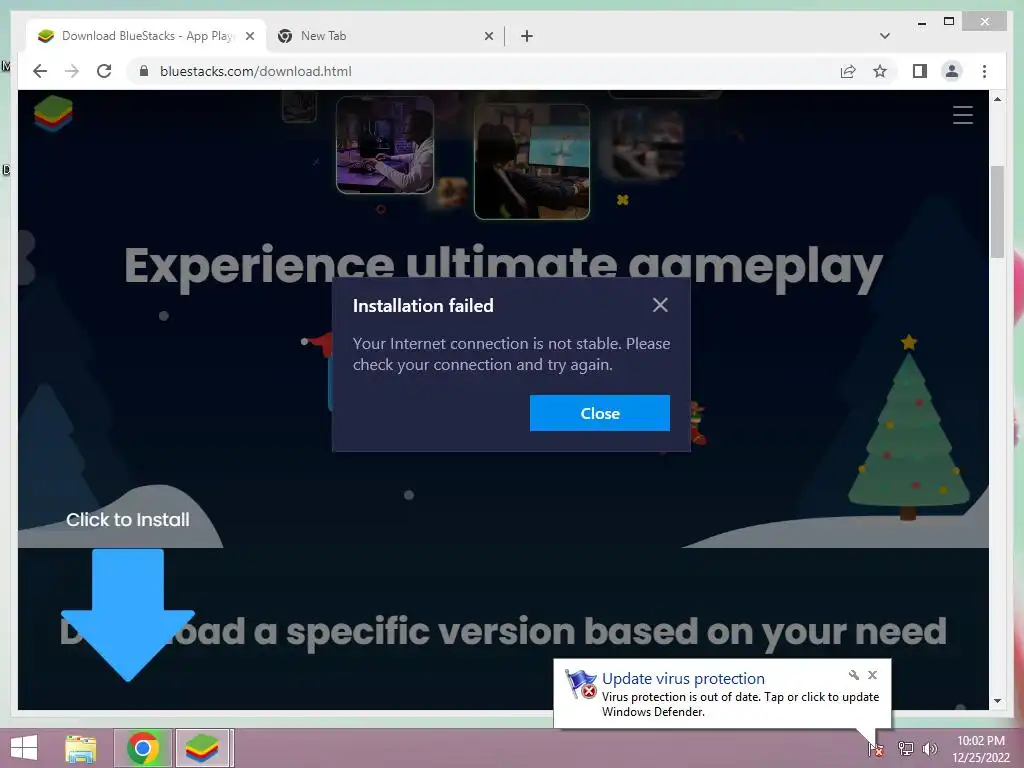Click the browser forward arrow
This screenshot has height=768, width=1024.
point(72,71)
